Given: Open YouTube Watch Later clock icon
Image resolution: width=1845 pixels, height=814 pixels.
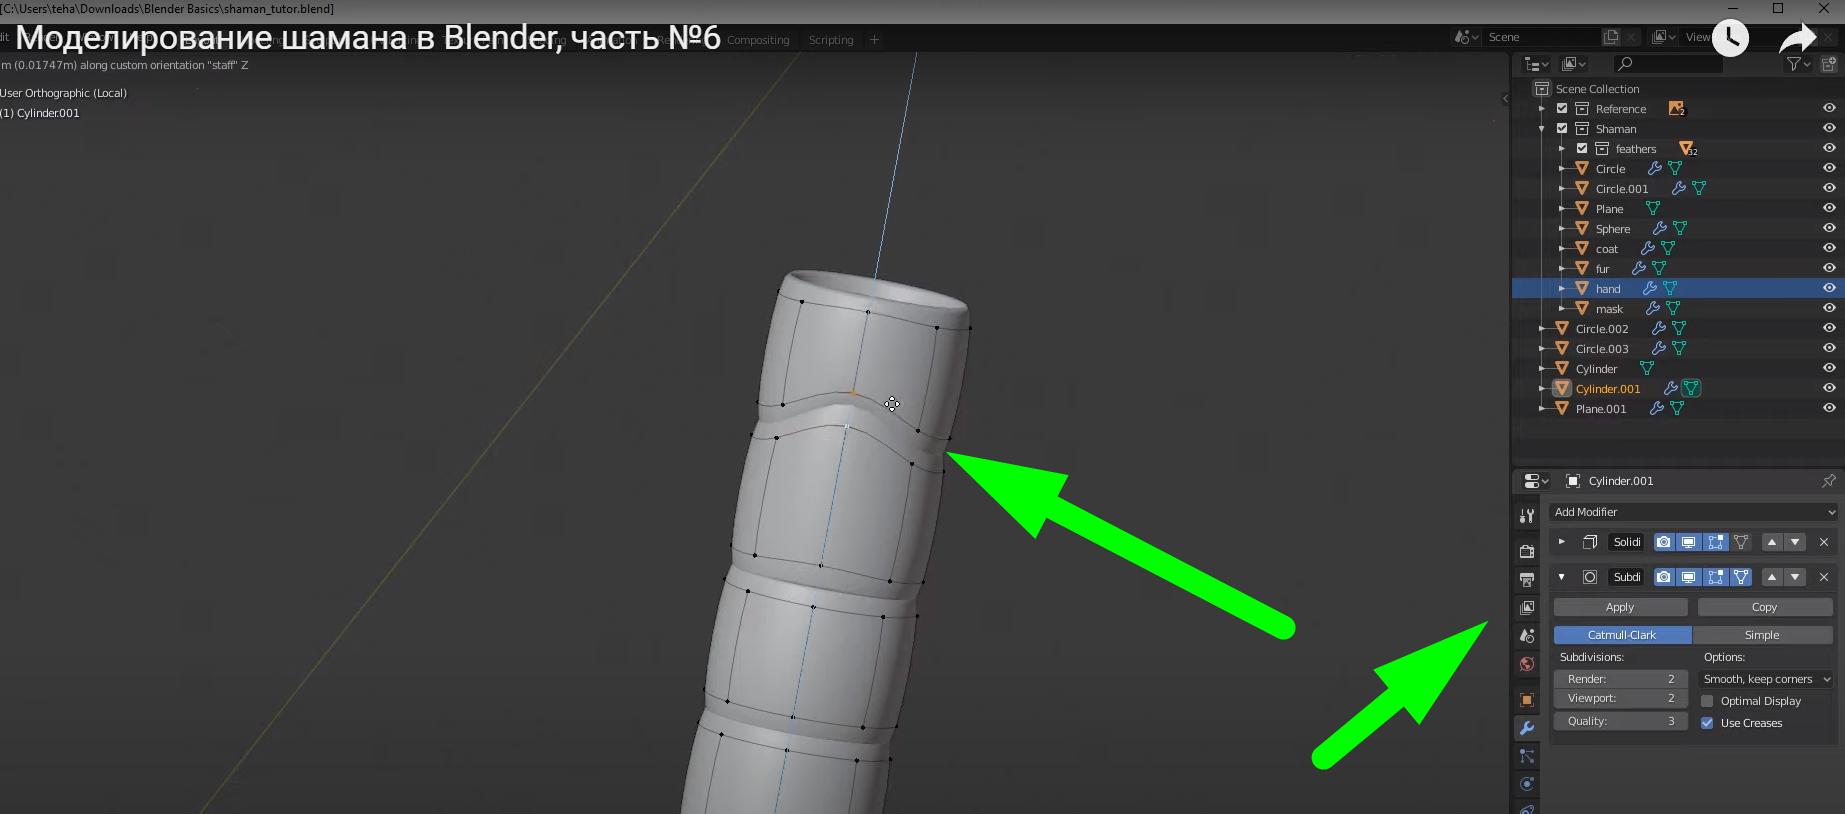Looking at the screenshot, I should coord(1731,39).
